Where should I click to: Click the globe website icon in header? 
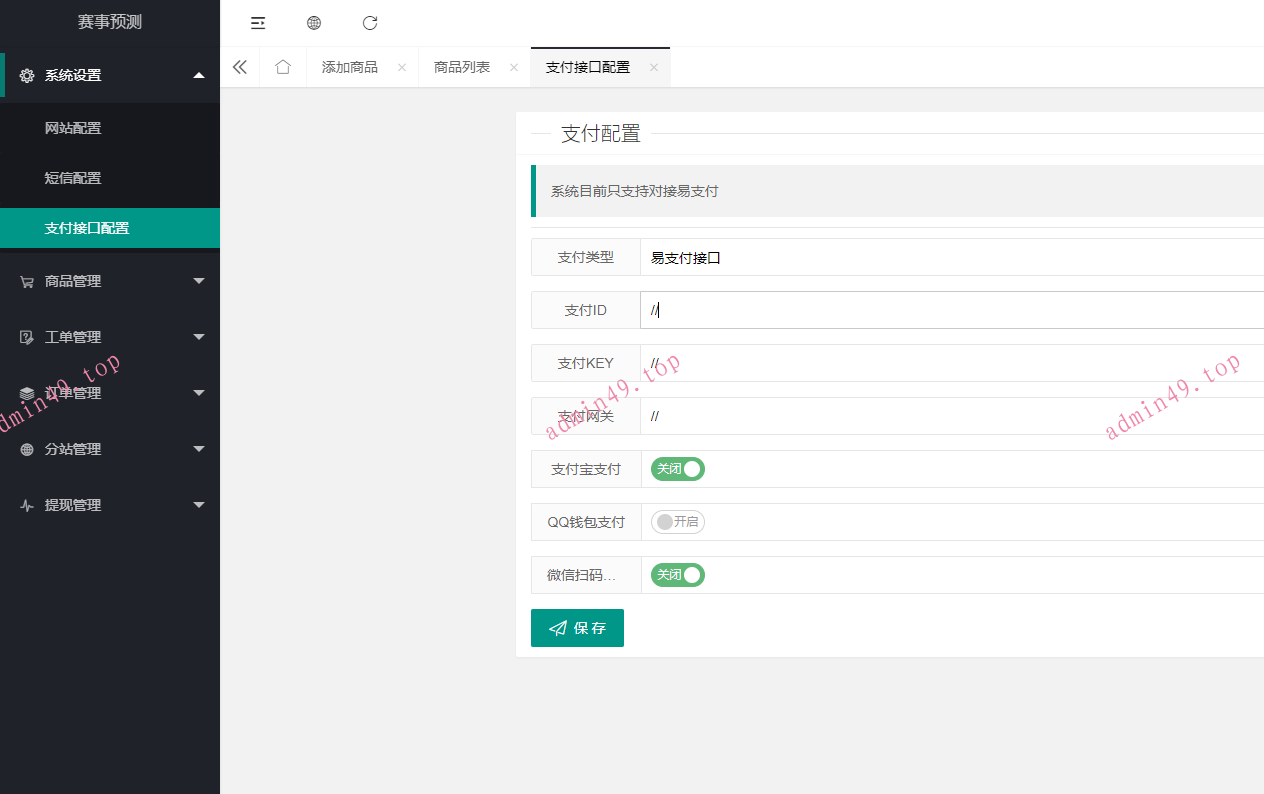coord(314,23)
